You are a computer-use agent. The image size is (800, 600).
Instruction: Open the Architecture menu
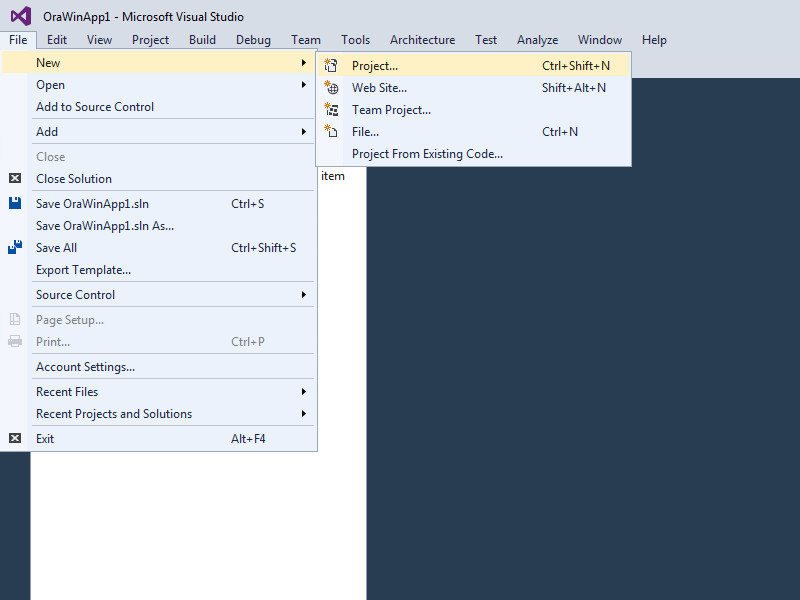422,40
